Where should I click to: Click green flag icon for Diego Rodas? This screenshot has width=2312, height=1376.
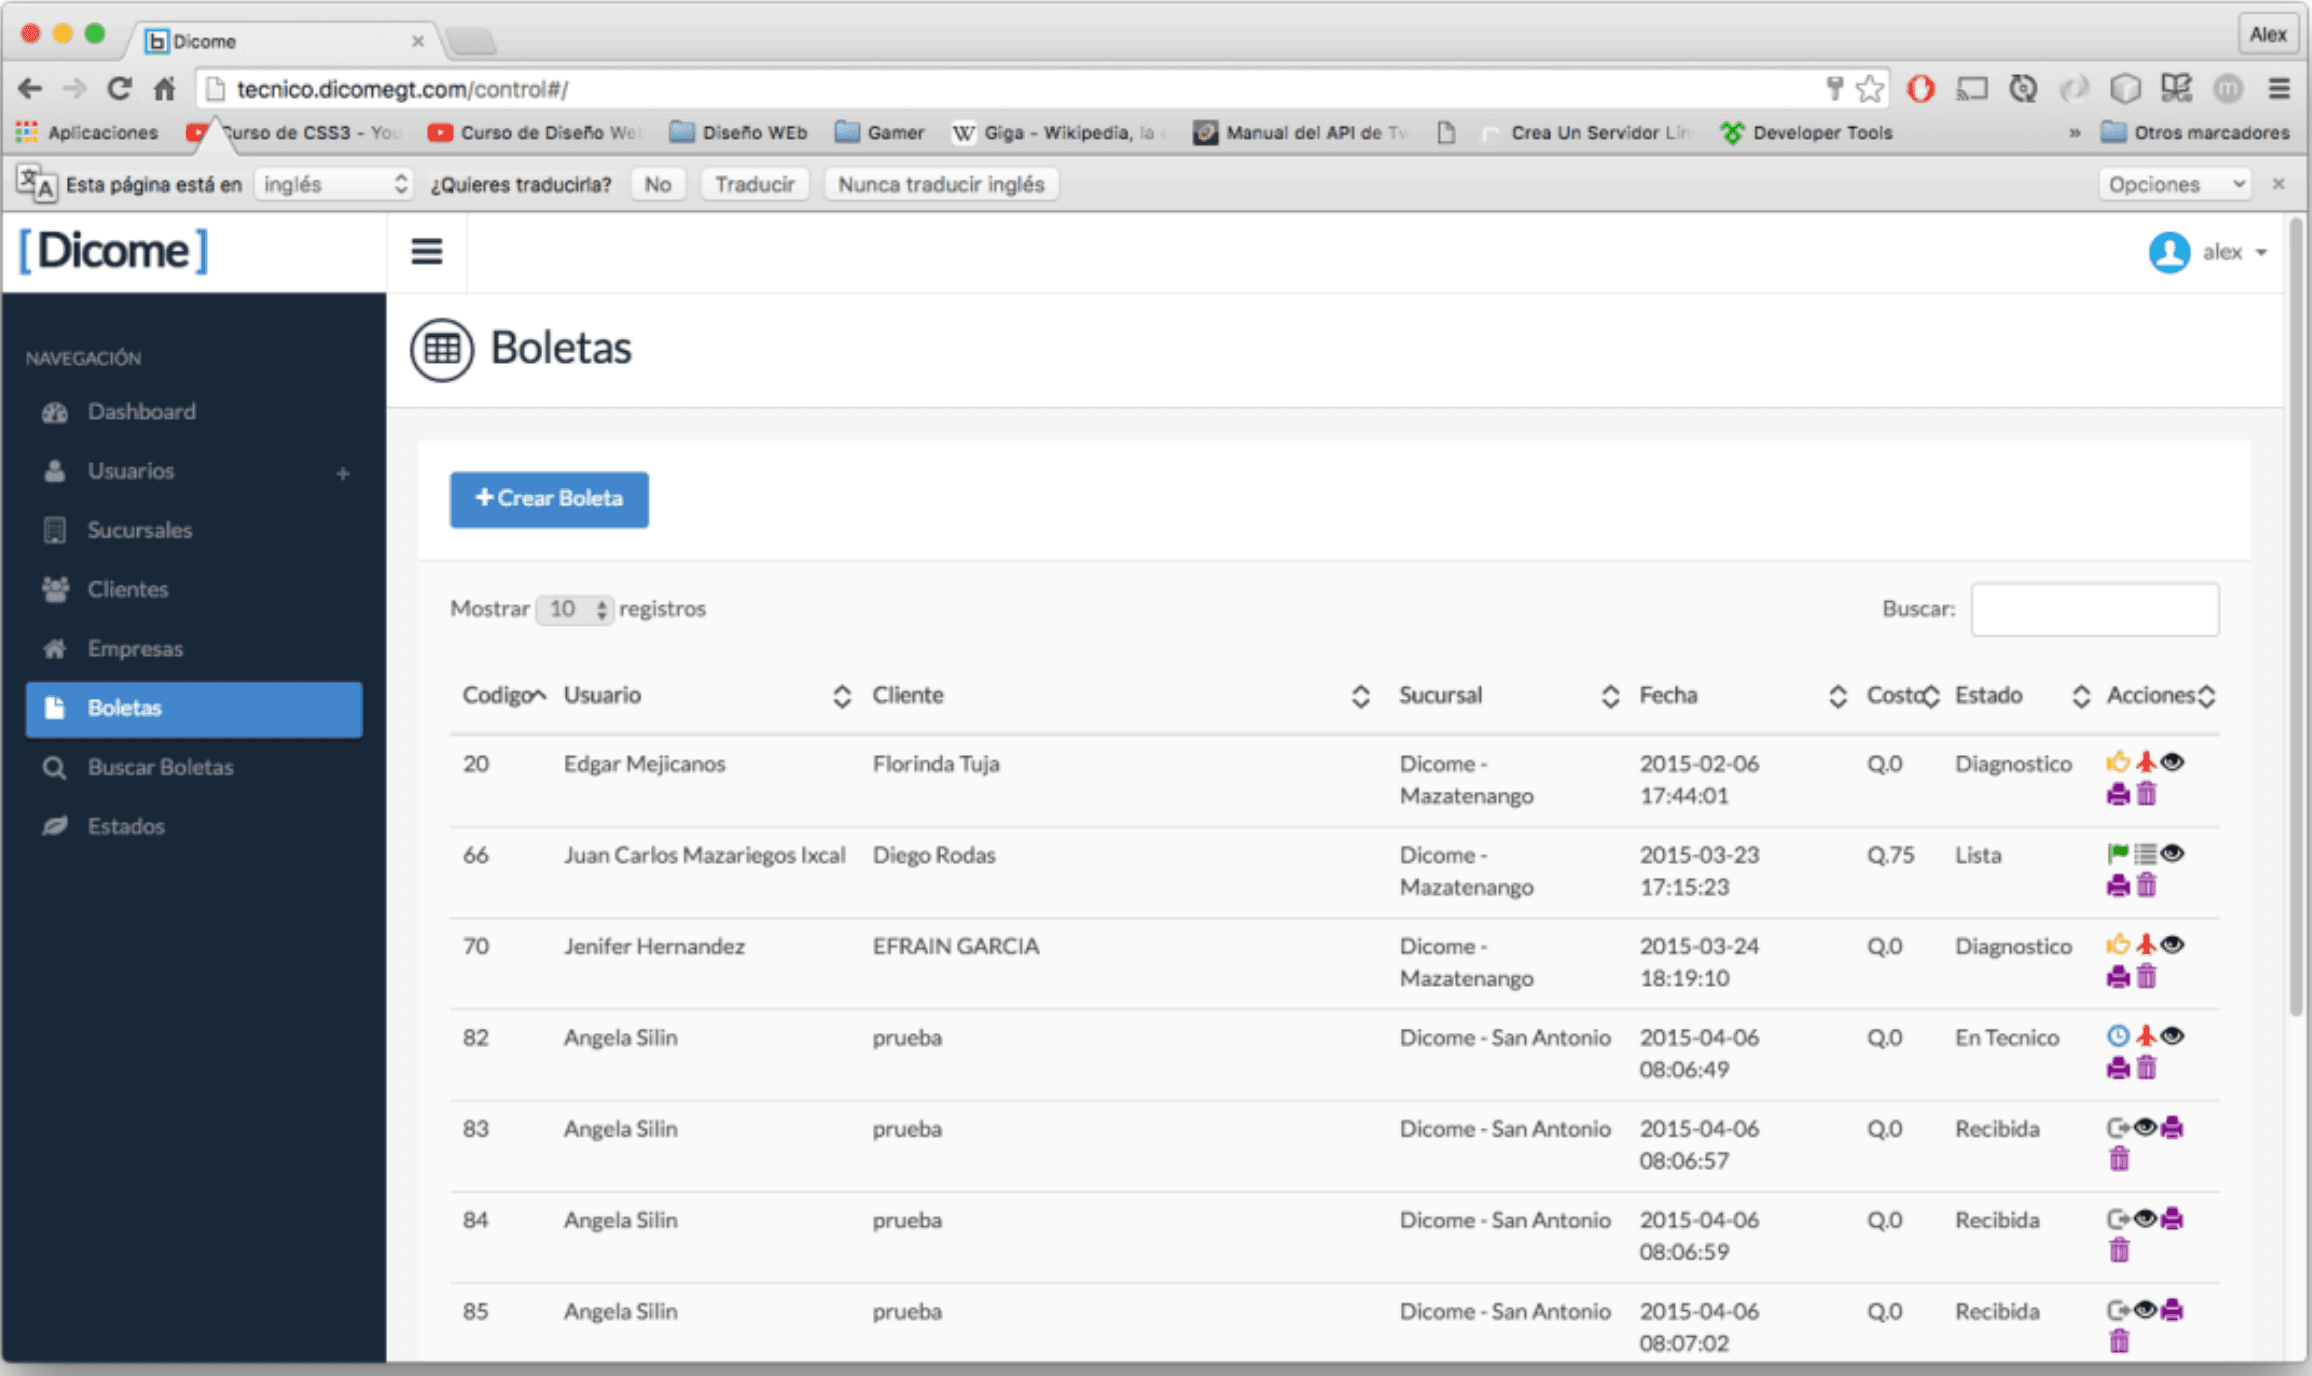2117,854
